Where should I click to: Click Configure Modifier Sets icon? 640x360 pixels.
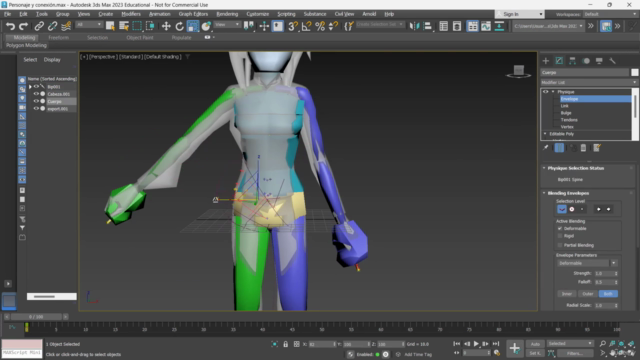point(597,148)
